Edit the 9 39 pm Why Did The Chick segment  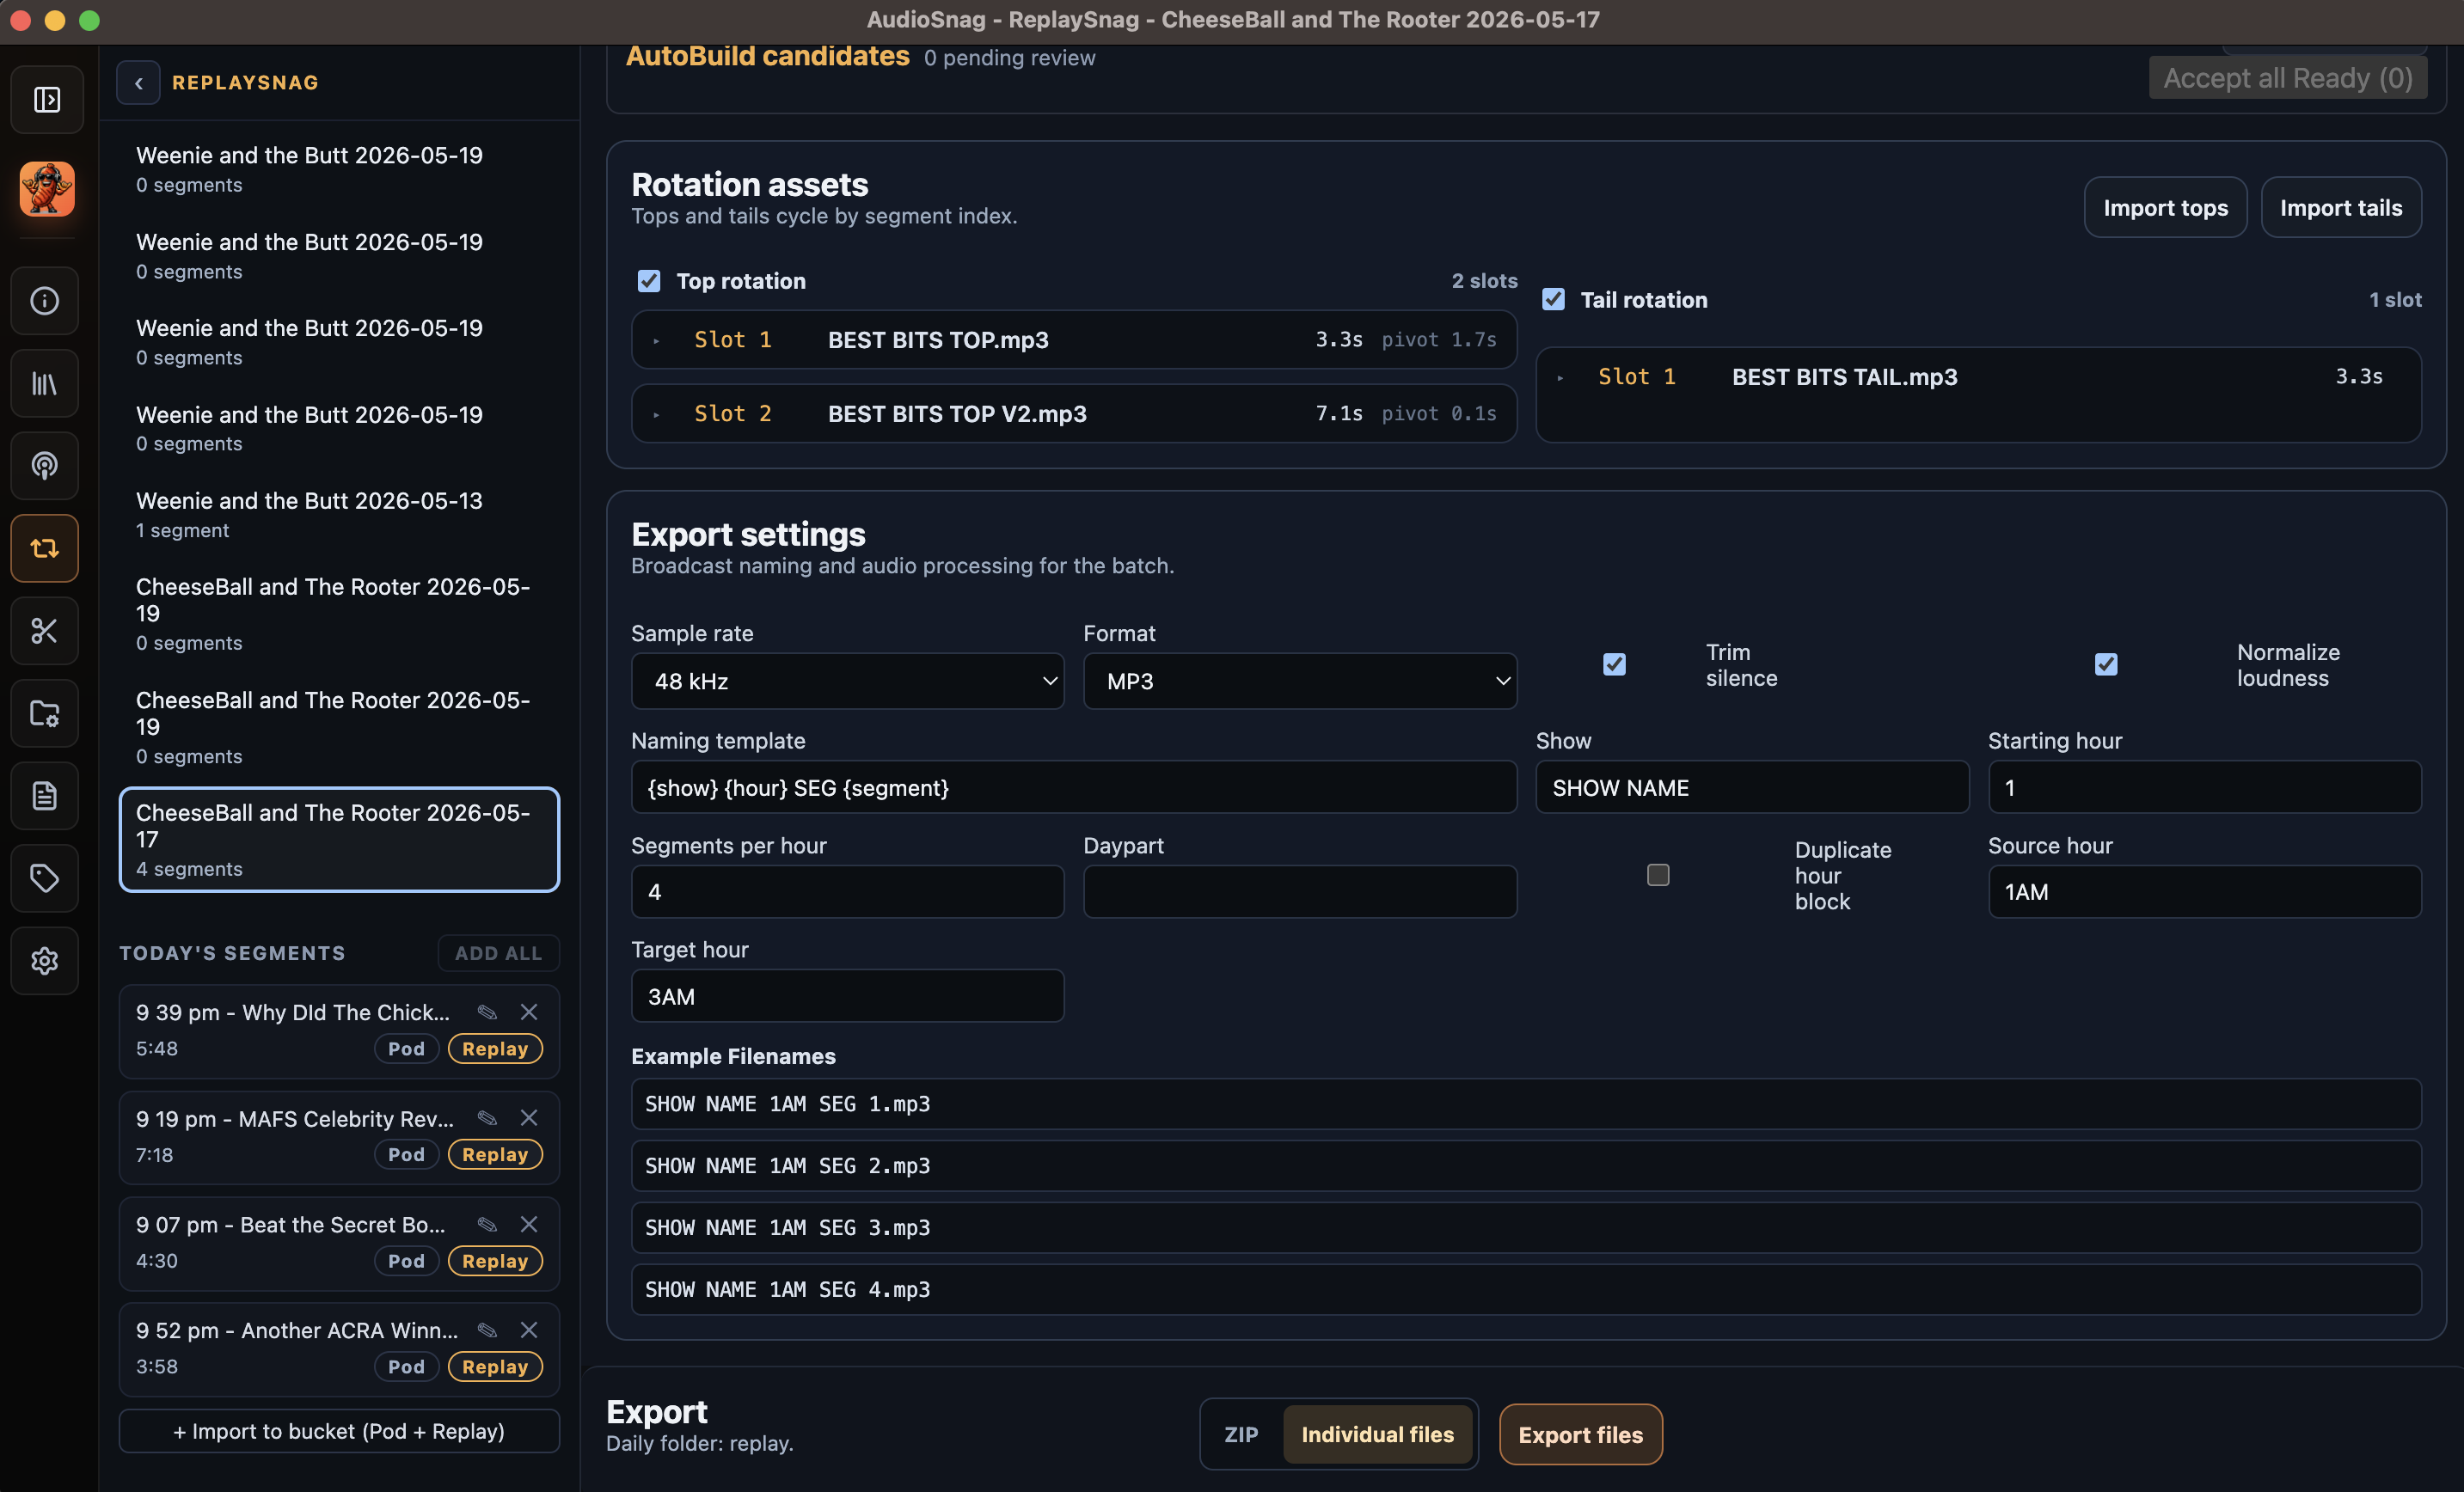(487, 1012)
